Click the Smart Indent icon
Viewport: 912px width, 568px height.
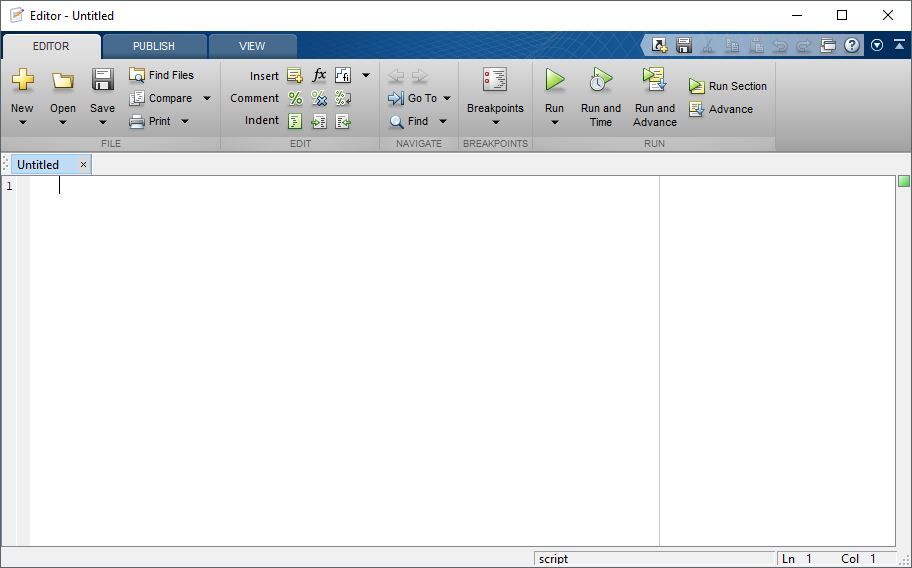(x=295, y=121)
